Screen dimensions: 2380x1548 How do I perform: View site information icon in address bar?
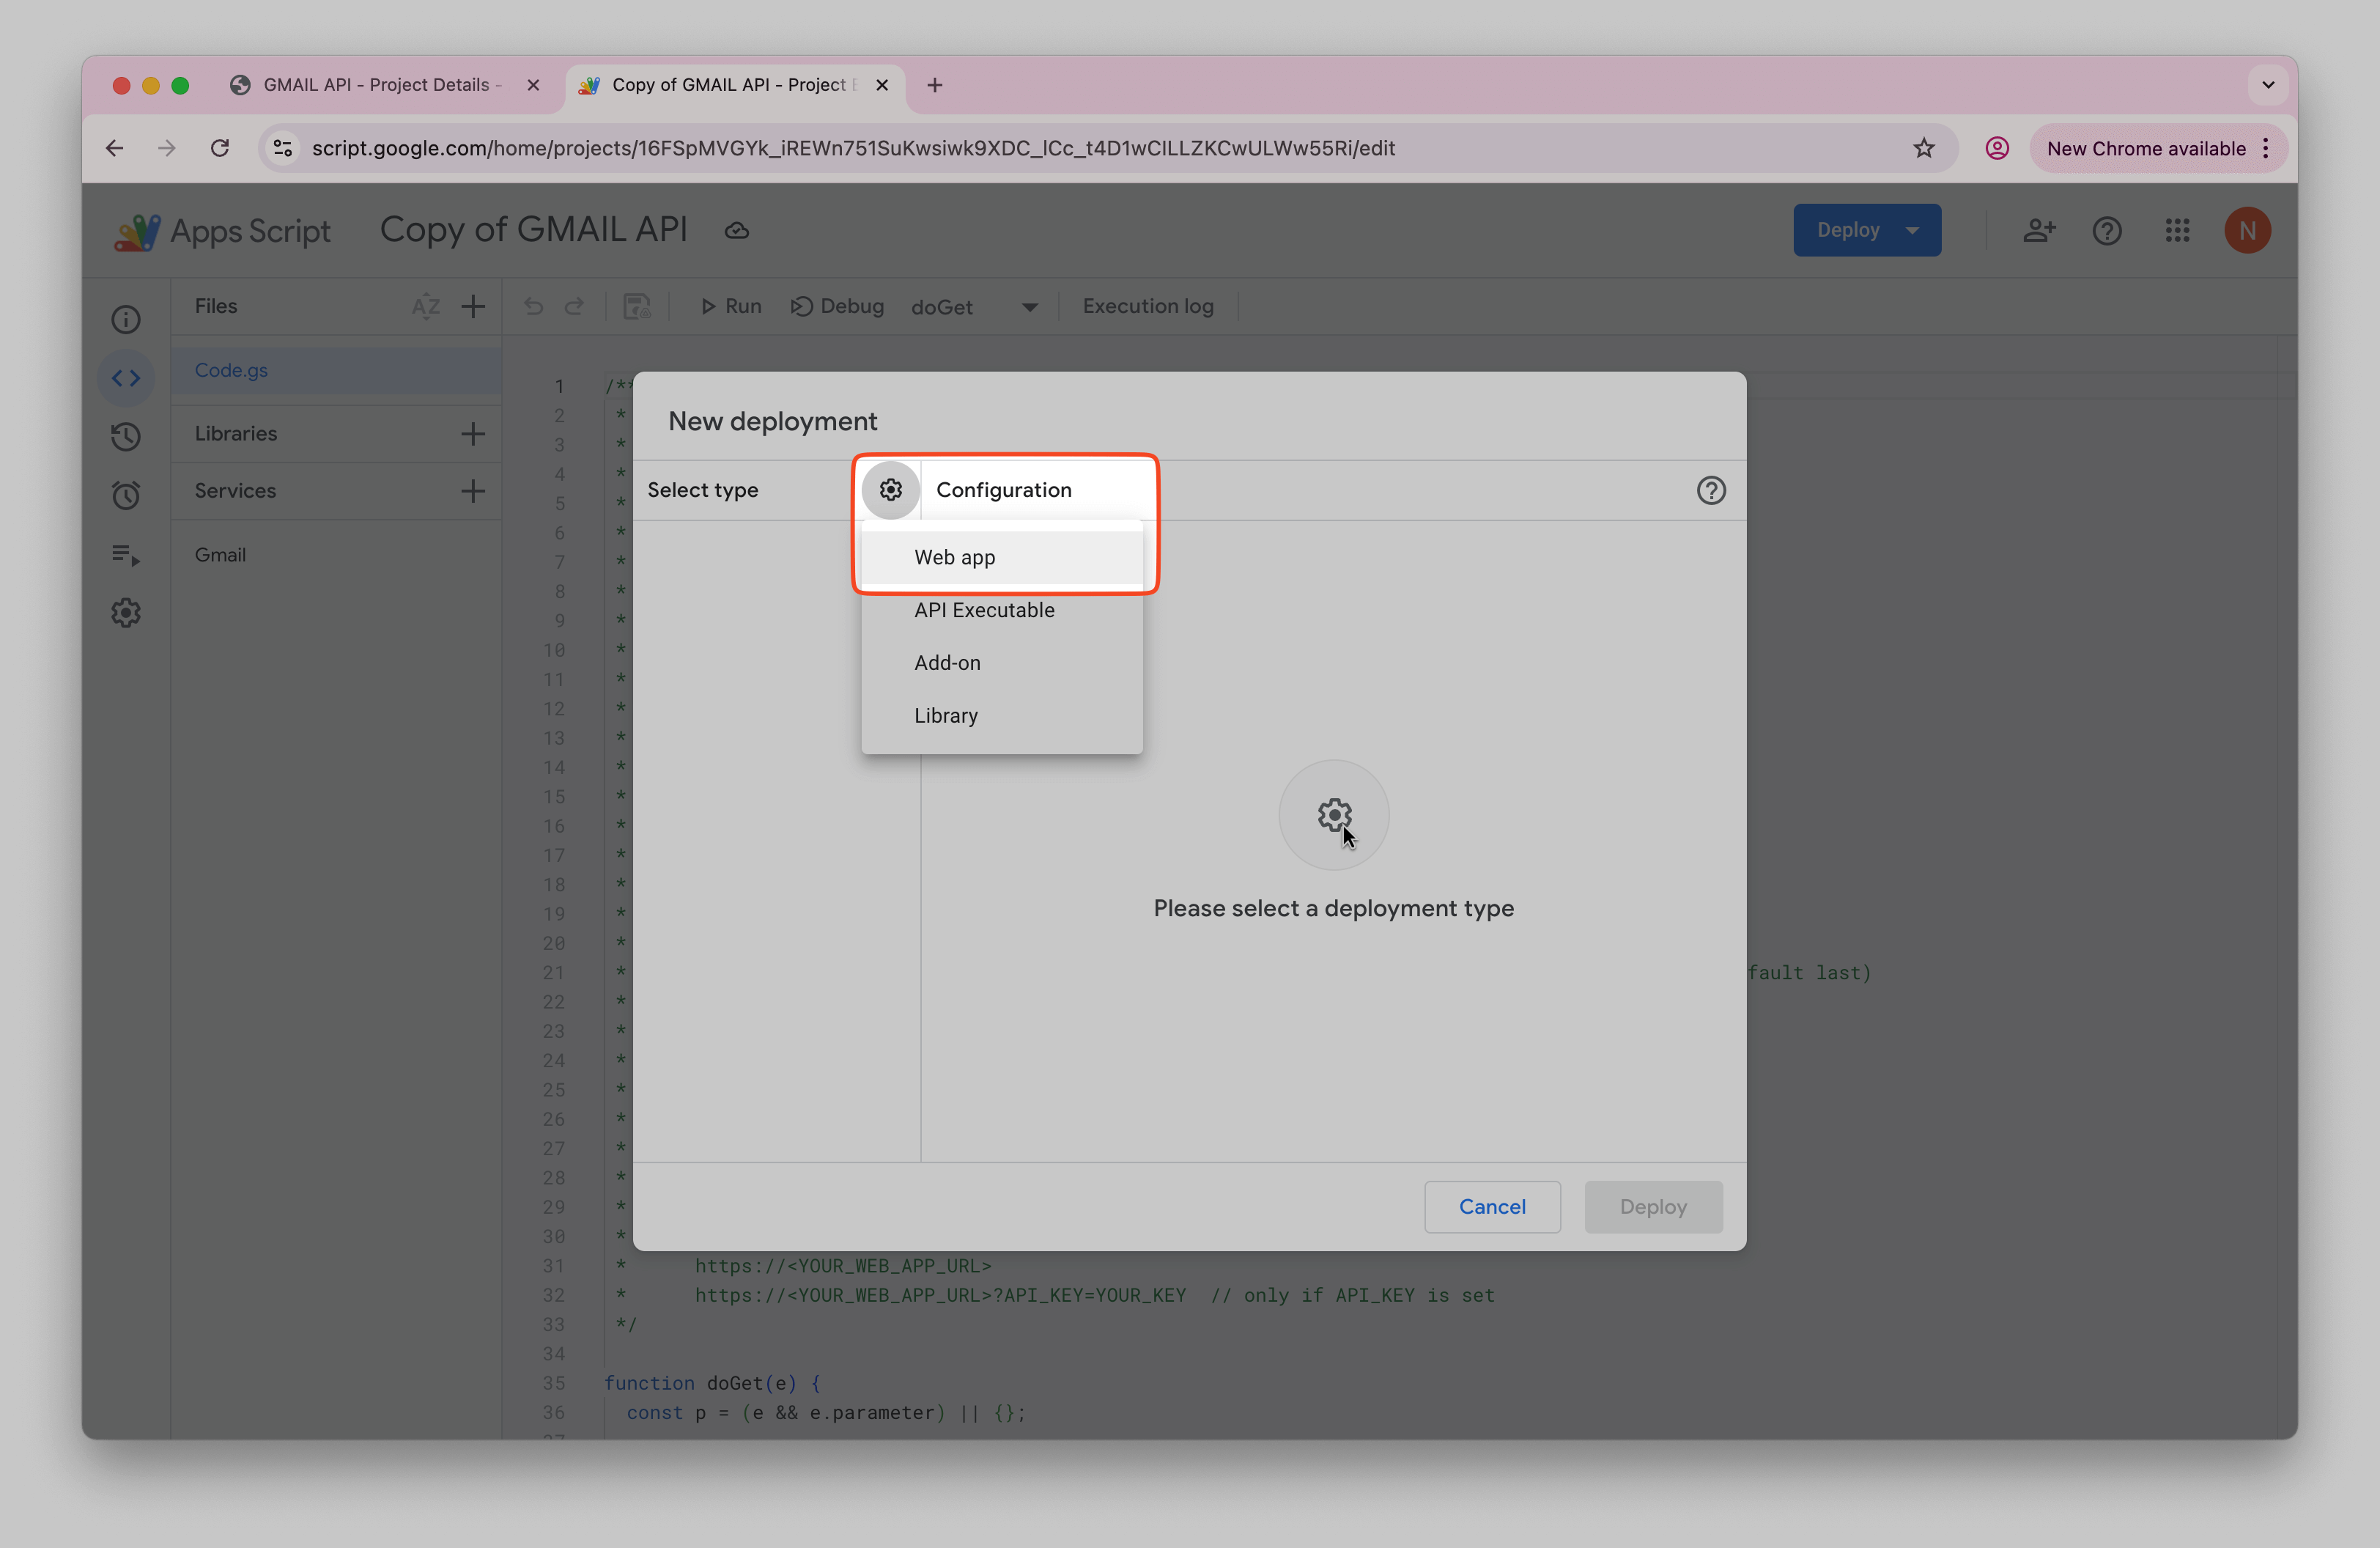pos(283,148)
